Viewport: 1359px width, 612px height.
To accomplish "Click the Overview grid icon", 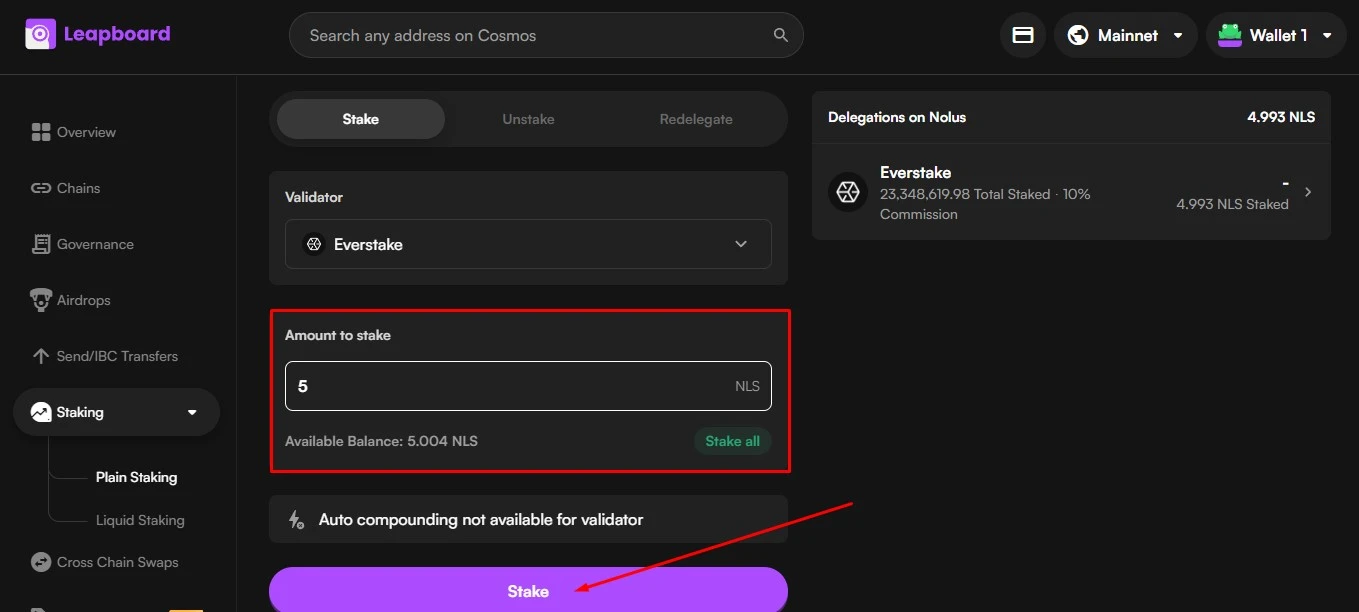I will [x=41, y=132].
